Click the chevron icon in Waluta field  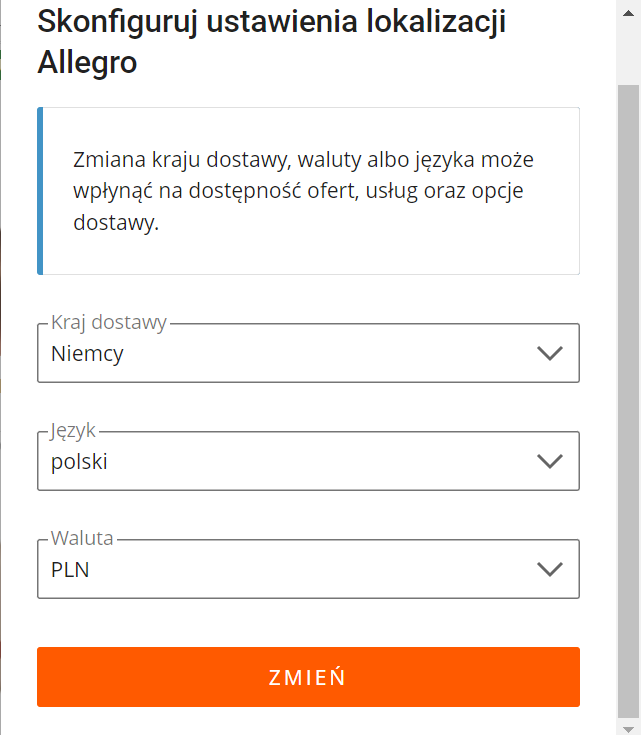point(550,569)
